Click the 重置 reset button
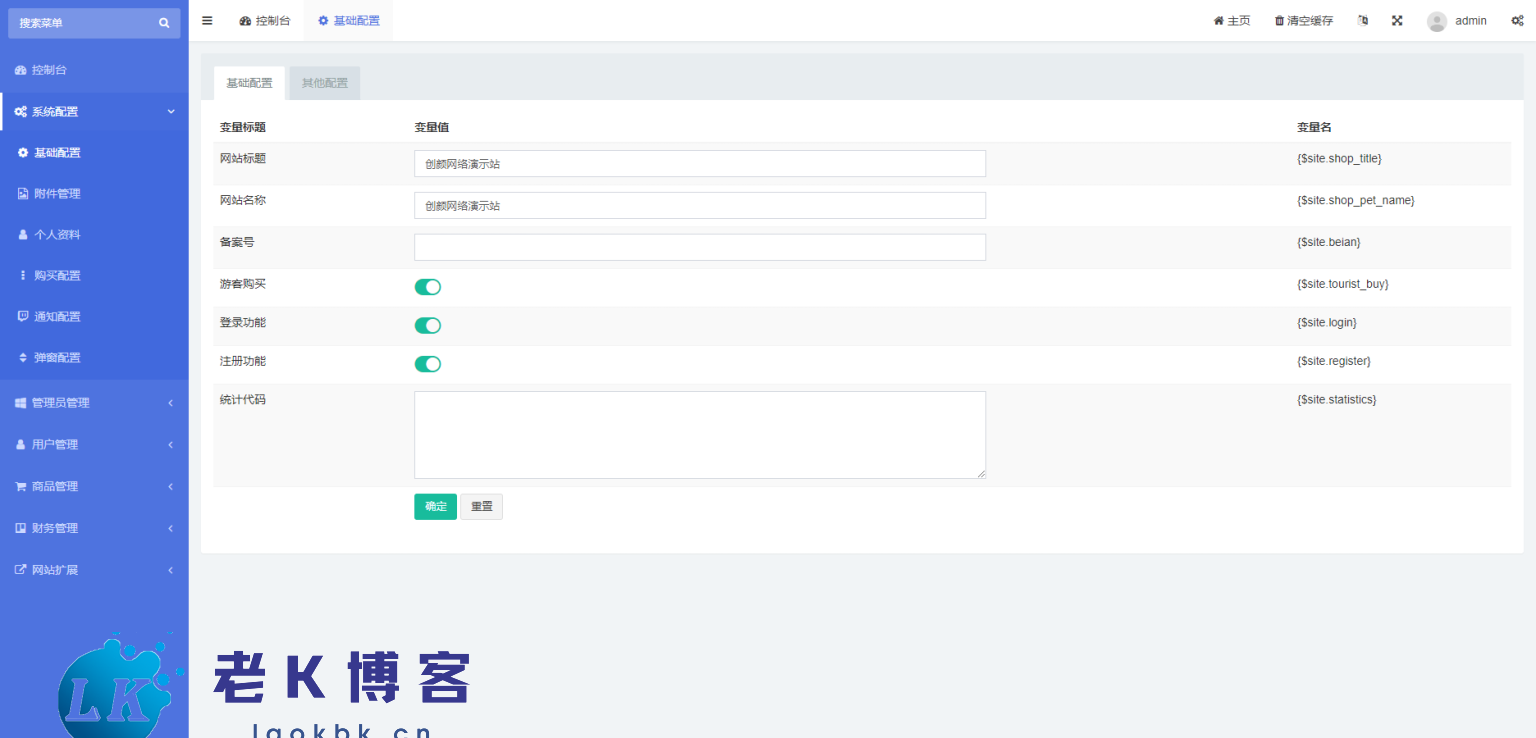This screenshot has width=1536, height=738. coord(482,507)
